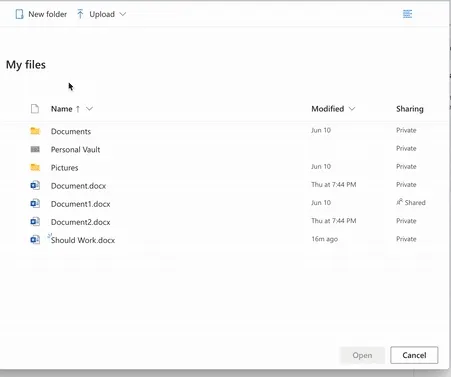The height and width of the screenshot is (377, 451).
Task: Click the '16m ago' modified time
Action: (x=324, y=239)
